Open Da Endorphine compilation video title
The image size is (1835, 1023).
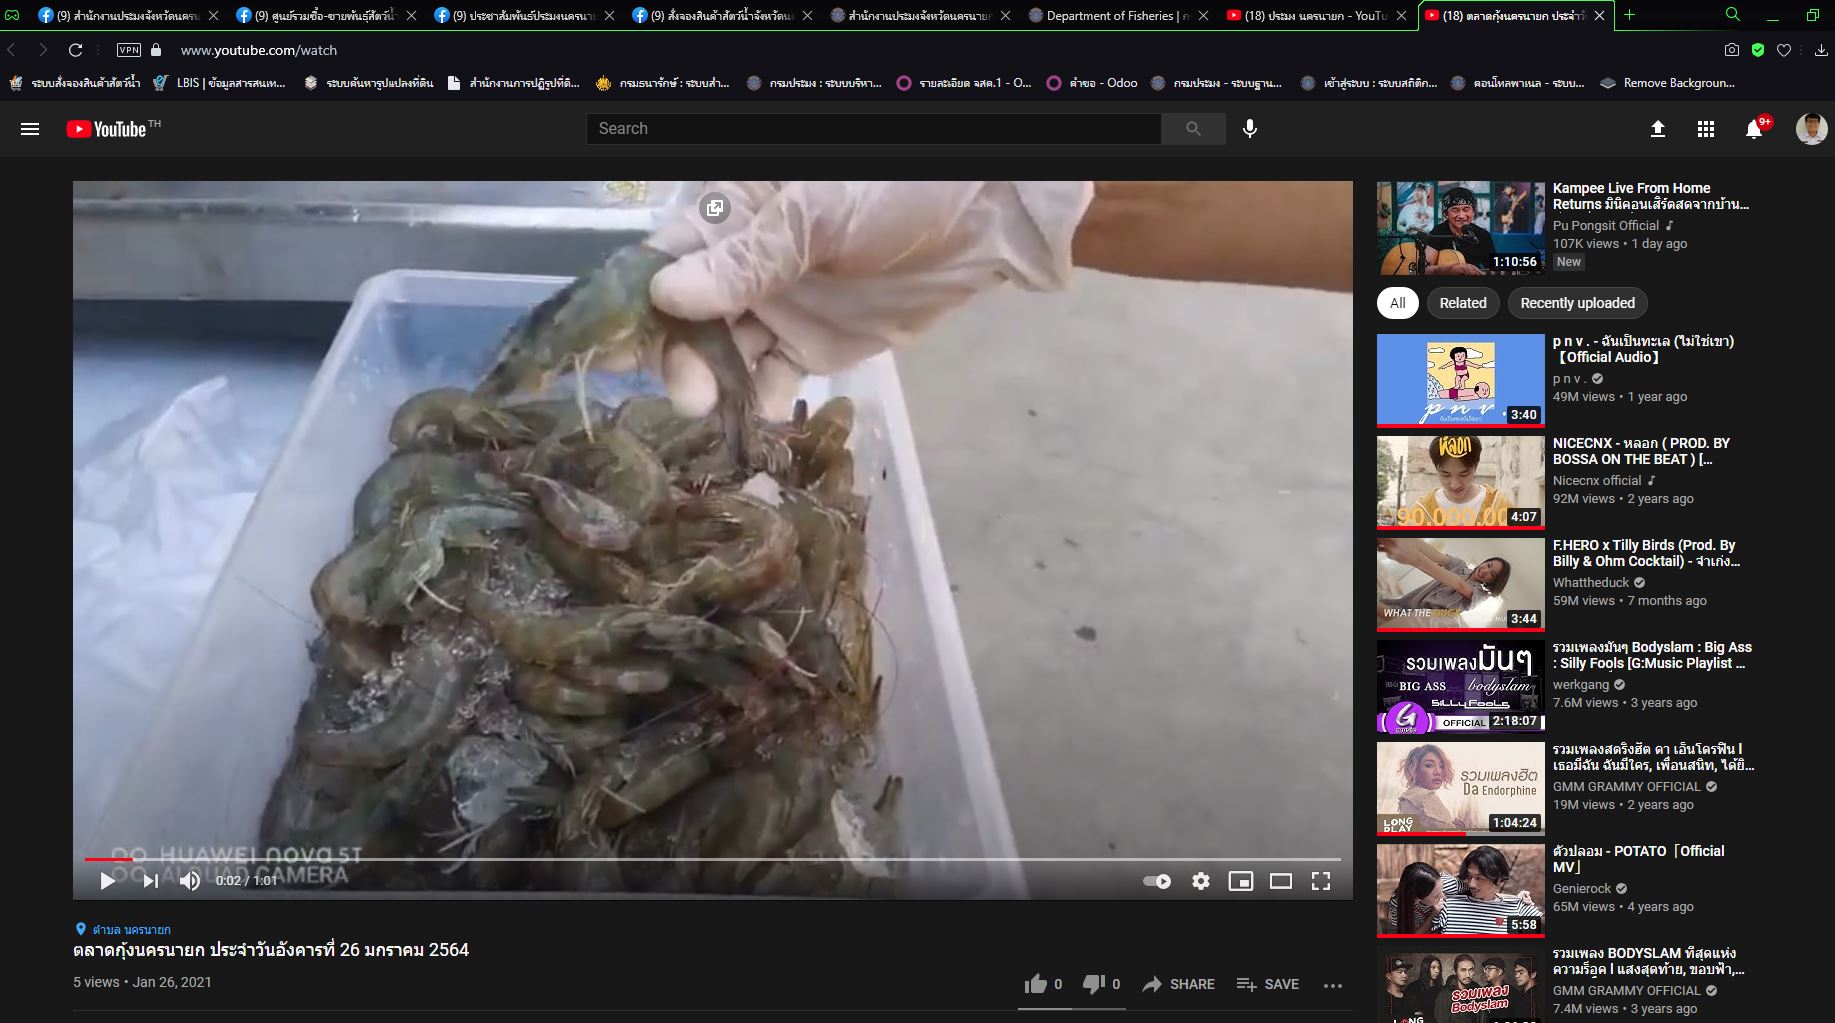(1653, 757)
